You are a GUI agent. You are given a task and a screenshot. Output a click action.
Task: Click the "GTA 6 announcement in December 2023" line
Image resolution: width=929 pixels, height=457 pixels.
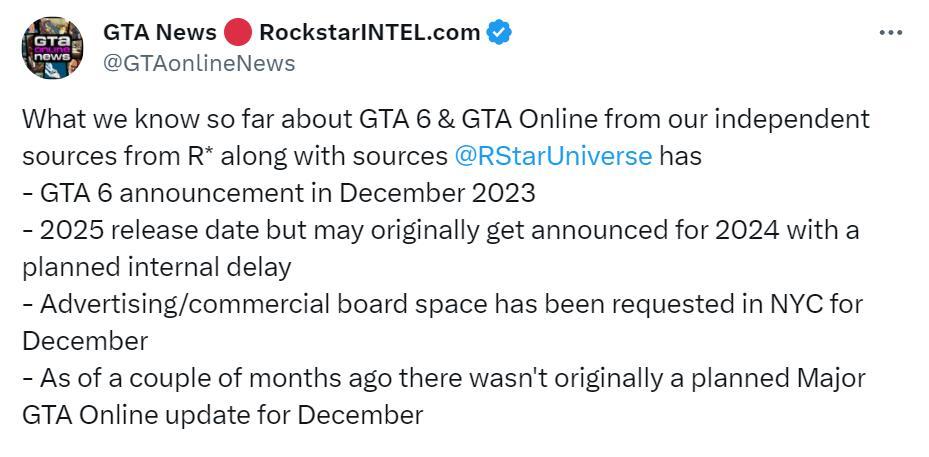279,193
